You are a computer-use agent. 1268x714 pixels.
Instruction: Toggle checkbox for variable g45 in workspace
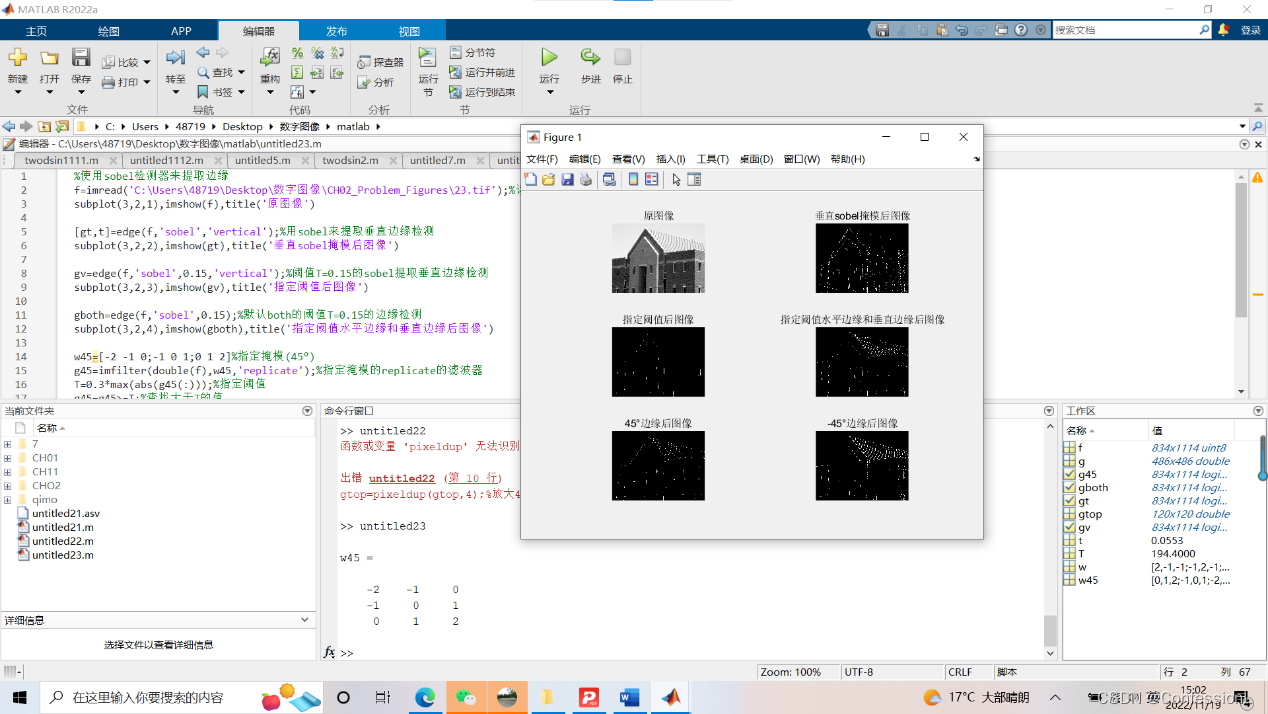[x=1071, y=475]
